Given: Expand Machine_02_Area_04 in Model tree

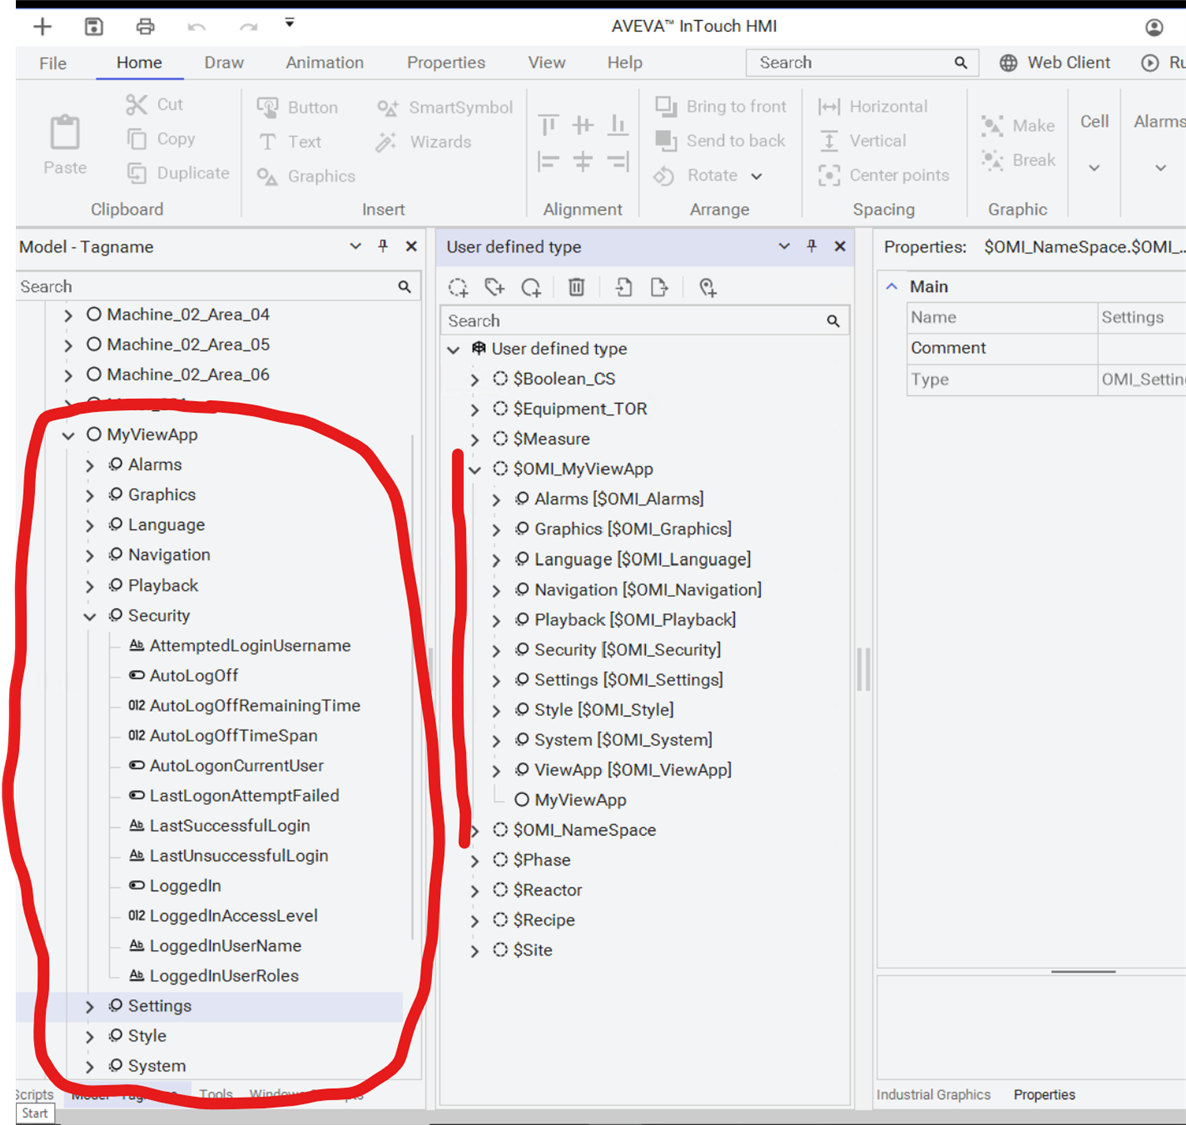Looking at the screenshot, I should [x=69, y=315].
